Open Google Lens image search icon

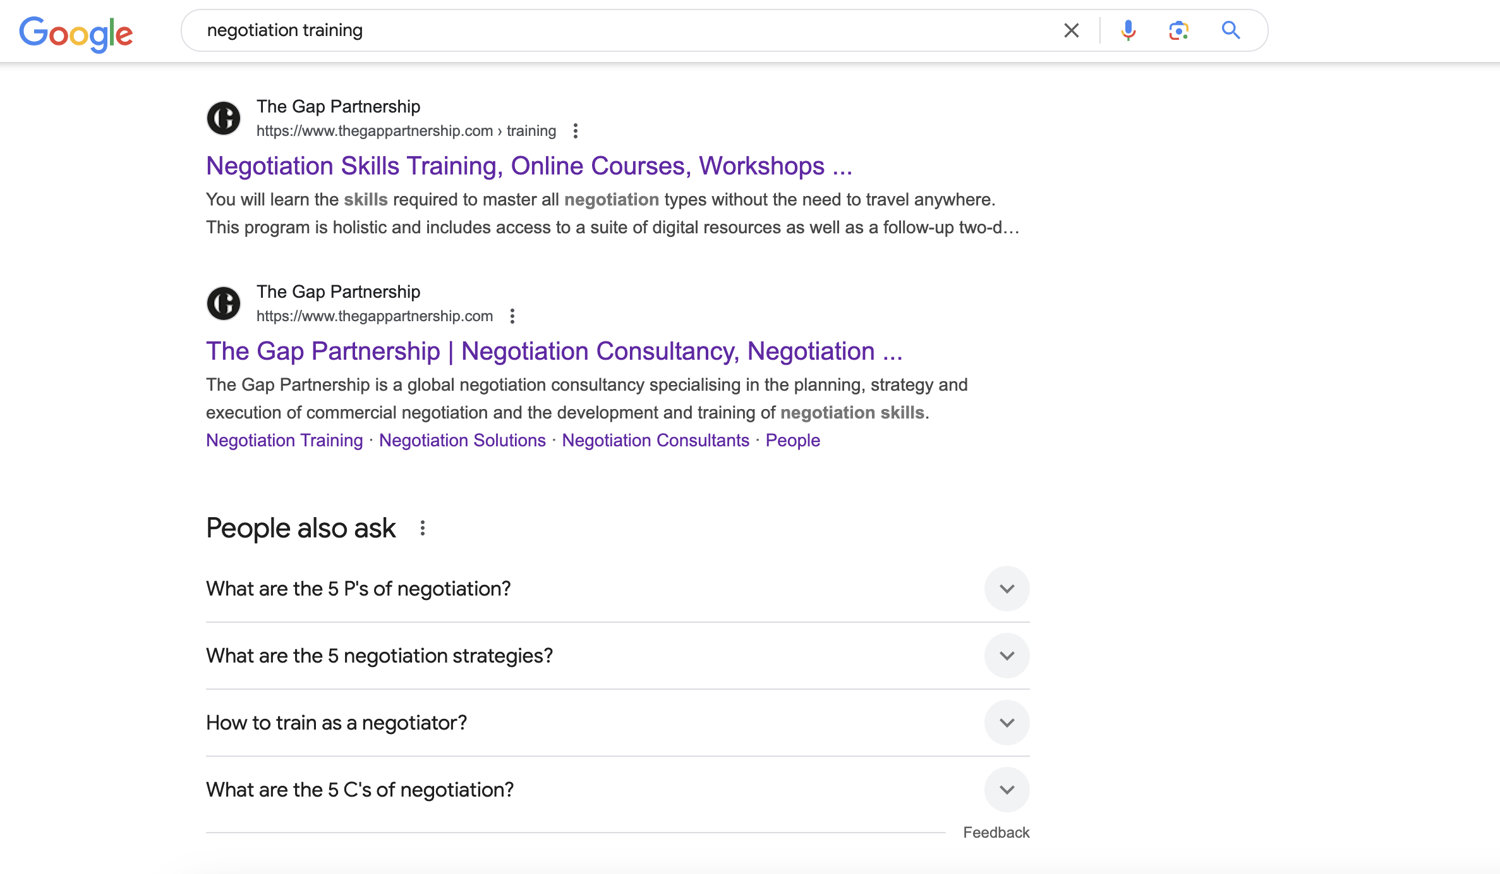tap(1179, 31)
